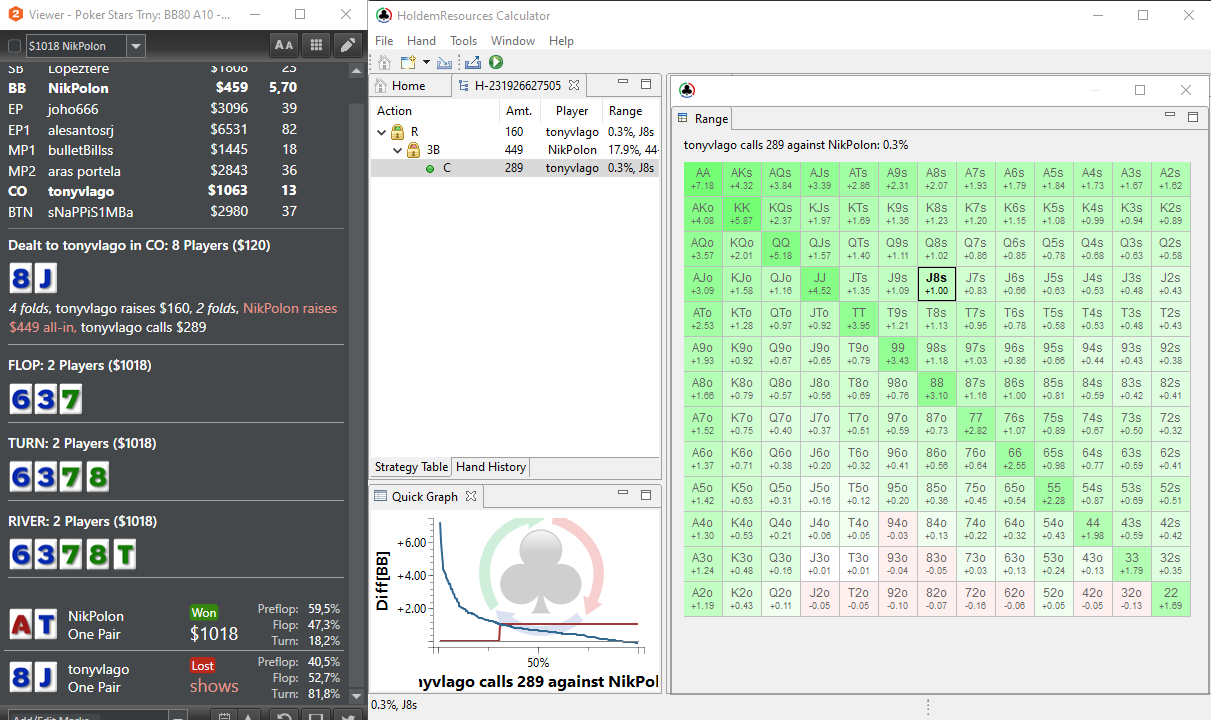Click the Amt. column header
Viewport: 1211px width, 720px height.
coord(519,111)
